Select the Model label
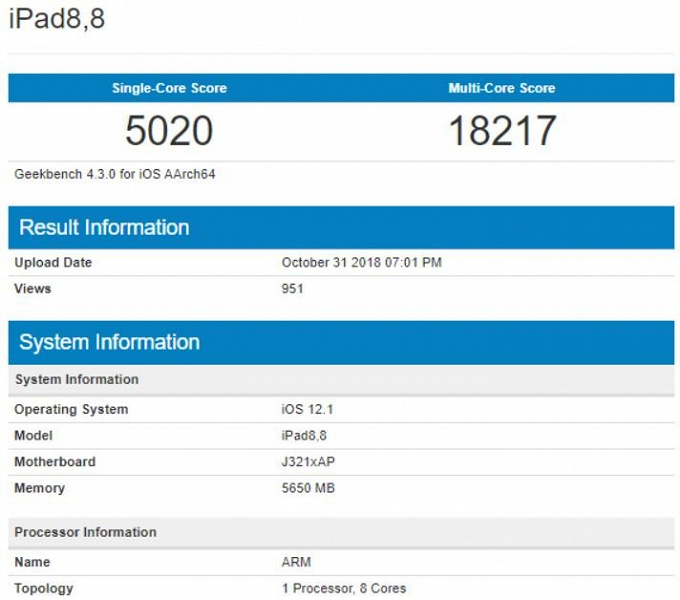 click(33, 435)
